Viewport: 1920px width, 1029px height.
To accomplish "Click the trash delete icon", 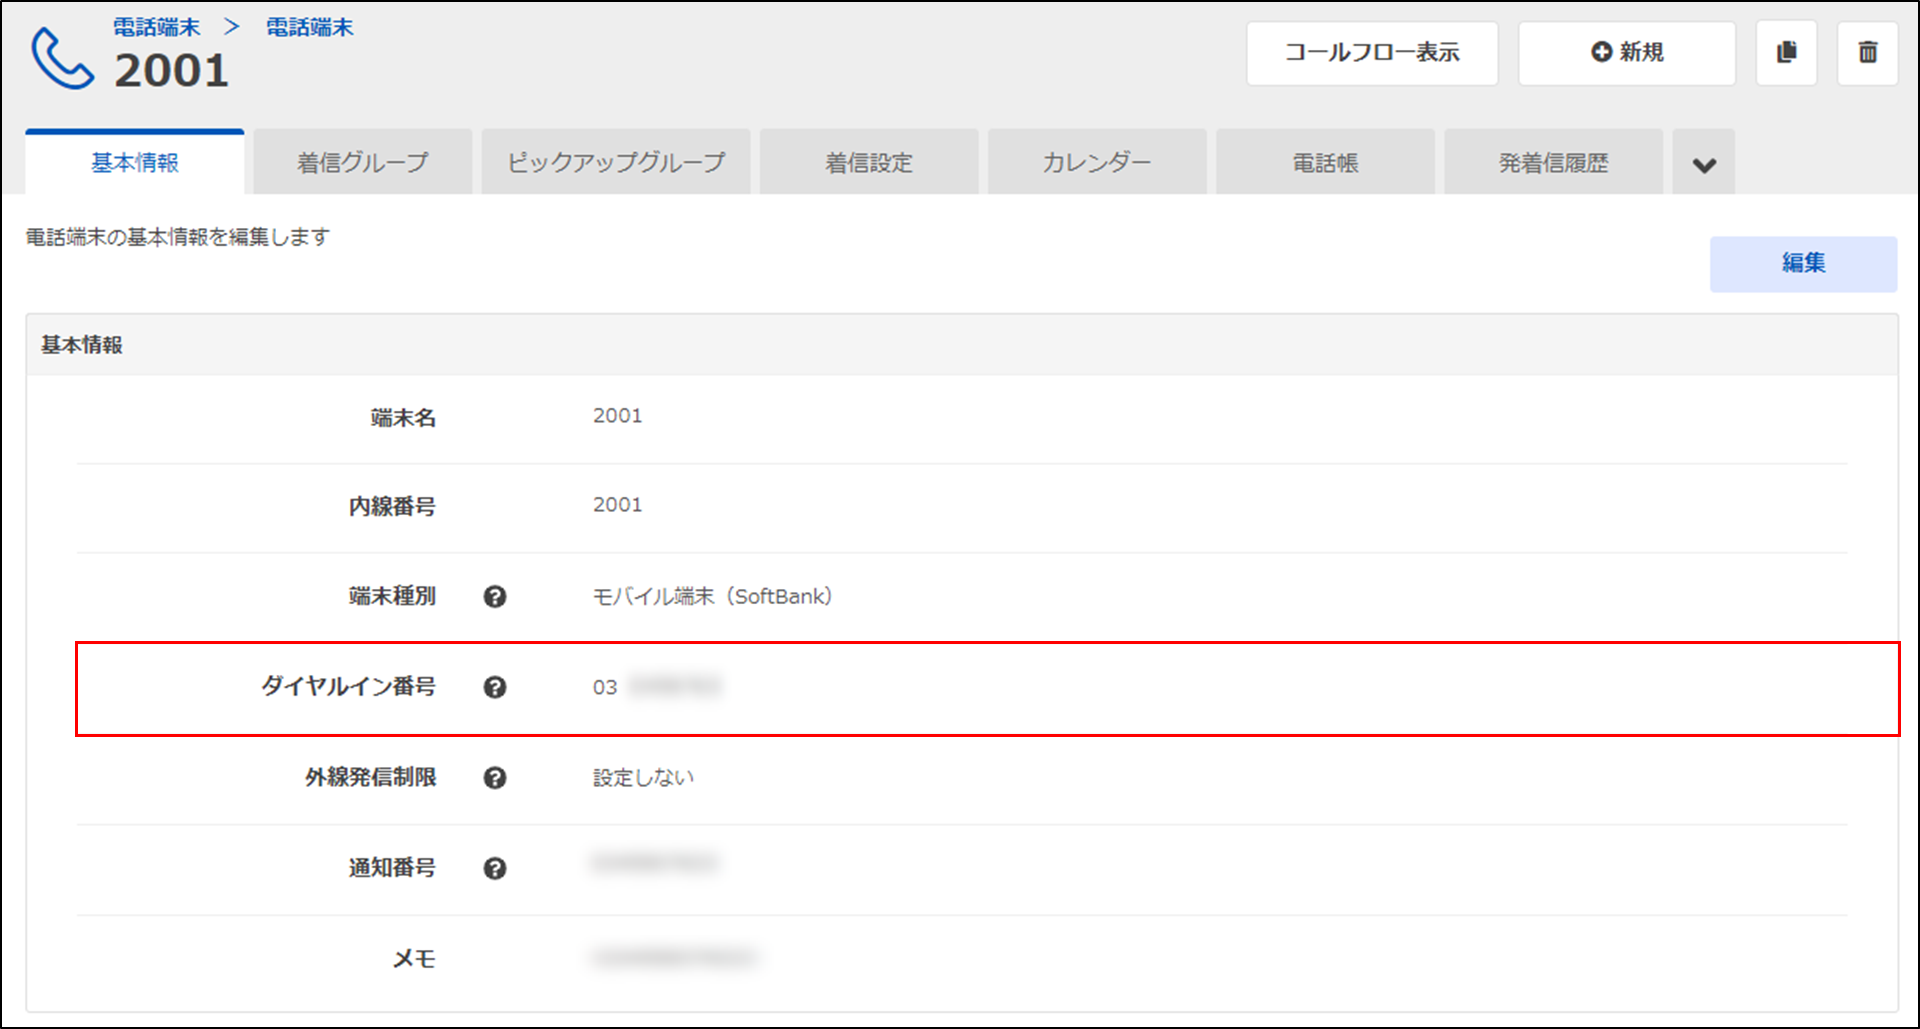I will (x=1867, y=53).
